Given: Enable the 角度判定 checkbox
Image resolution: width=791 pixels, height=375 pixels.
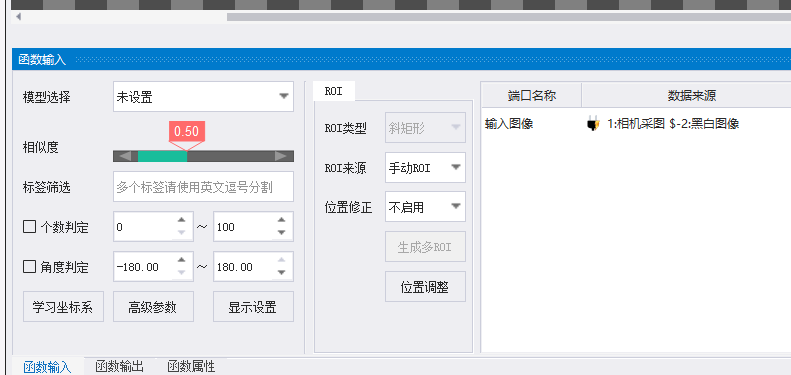Looking at the screenshot, I should (29, 266).
